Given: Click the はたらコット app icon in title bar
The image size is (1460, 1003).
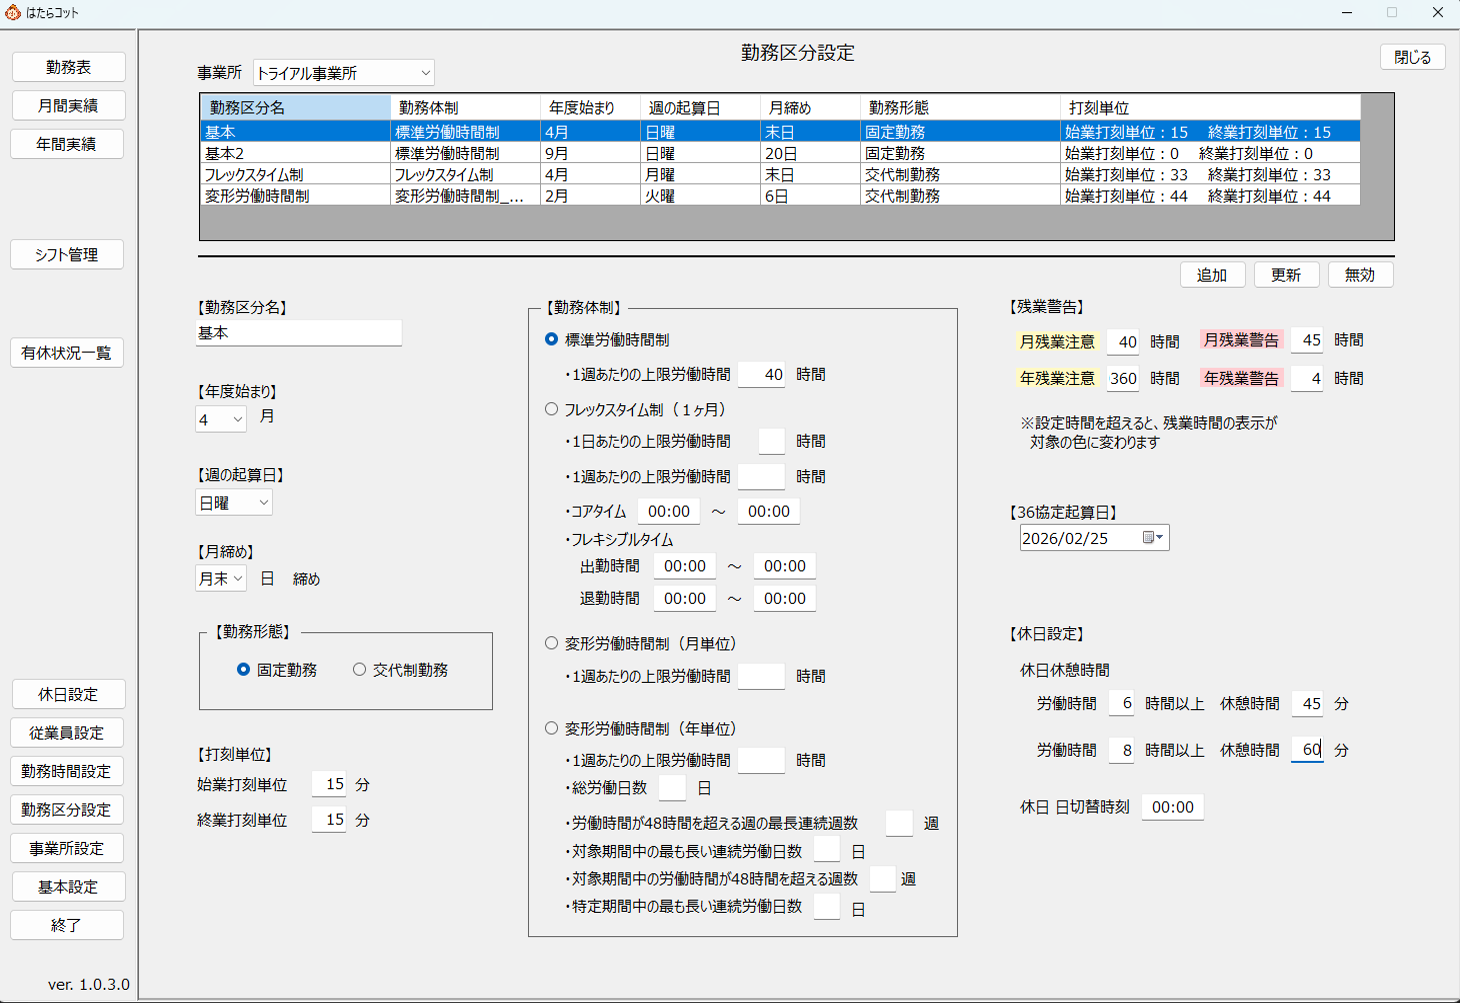Looking at the screenshot, I should pos(13,12).
